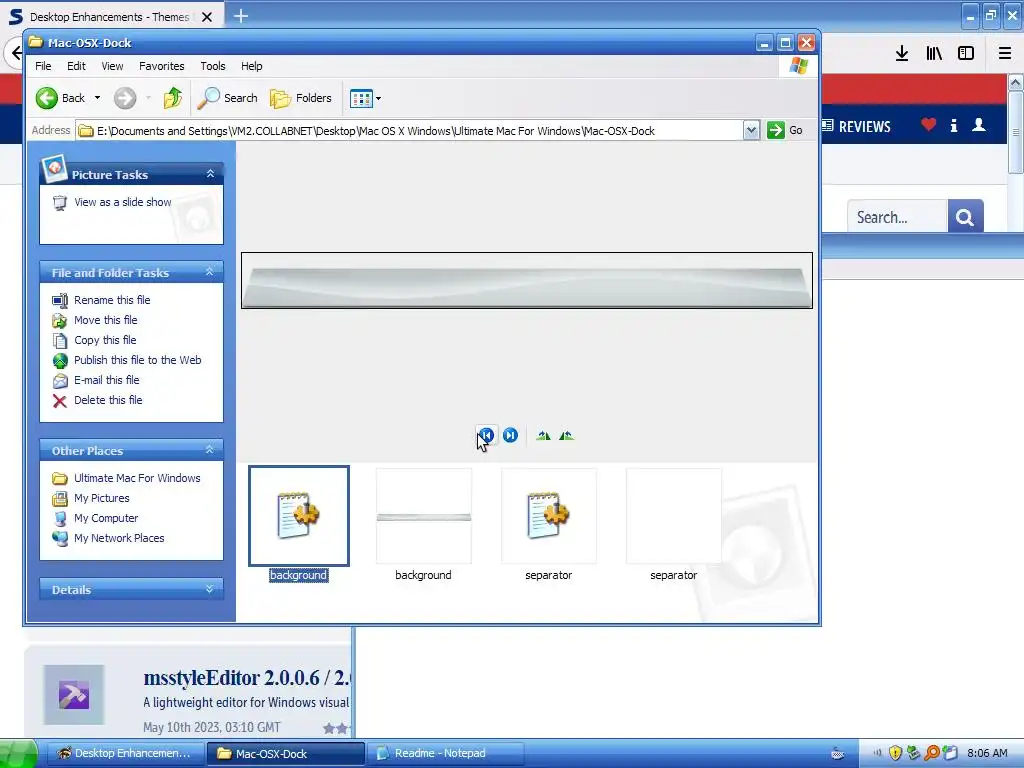This screenshot has height=768, width=1024.
Task: Click Move this file
Action: pyautogui.click(x=105, y=320)
